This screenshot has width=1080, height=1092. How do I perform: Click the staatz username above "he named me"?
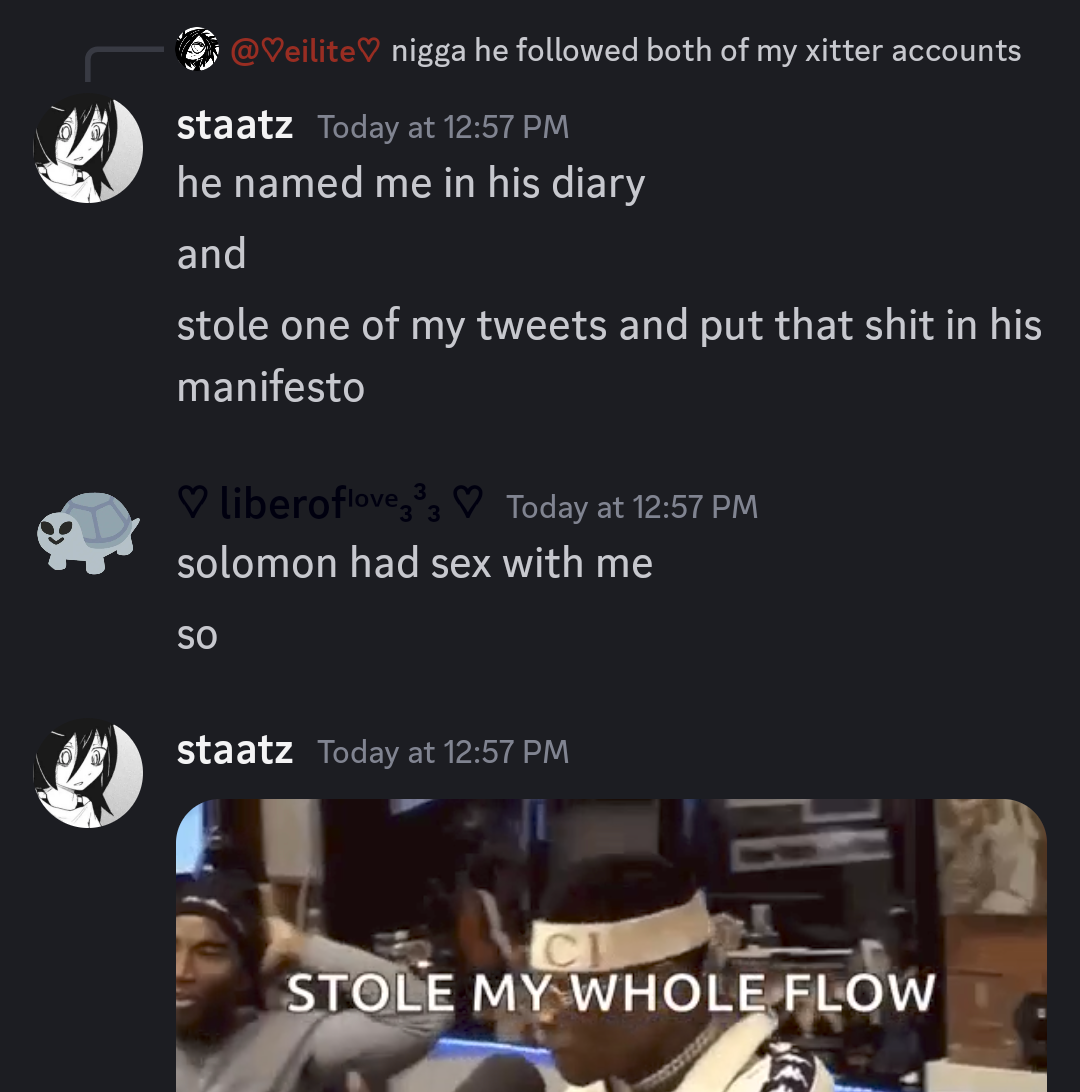coord(234,127)
